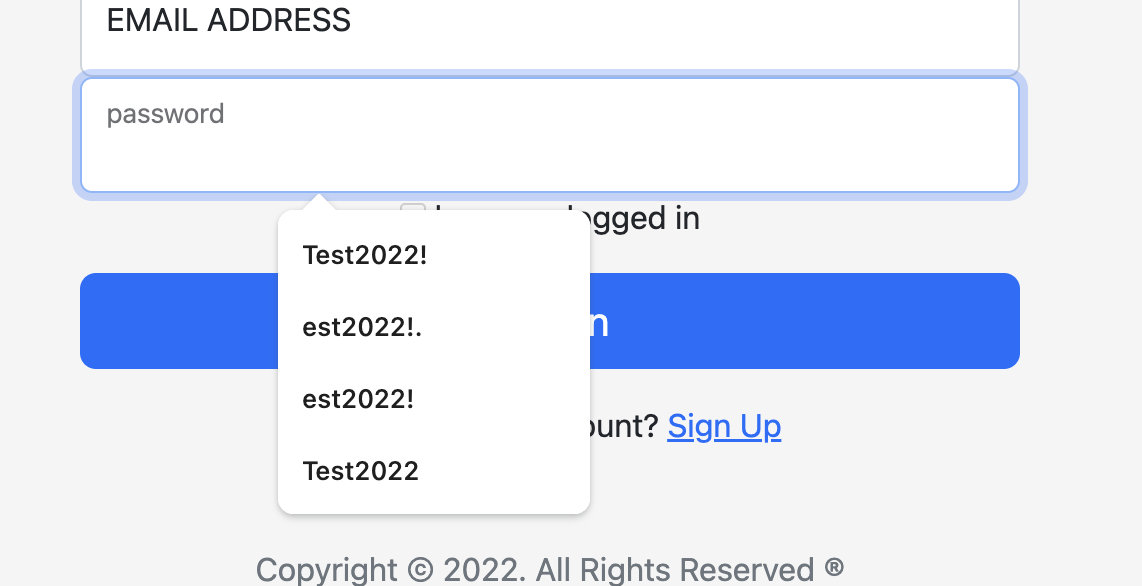Select the "Test2022" suggestion without exclamation mark
Viewport: 1142px width, 586px height.
coord(361,471)
